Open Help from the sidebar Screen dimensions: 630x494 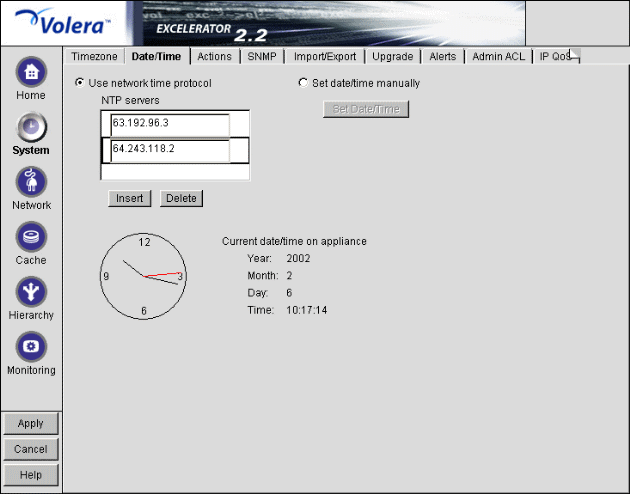pyautogui.click(x=31, y=475)
